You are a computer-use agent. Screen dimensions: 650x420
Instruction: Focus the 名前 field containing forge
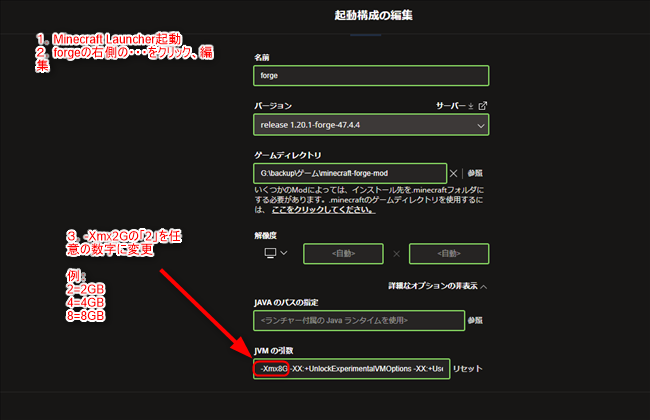[x=371, y=76]
